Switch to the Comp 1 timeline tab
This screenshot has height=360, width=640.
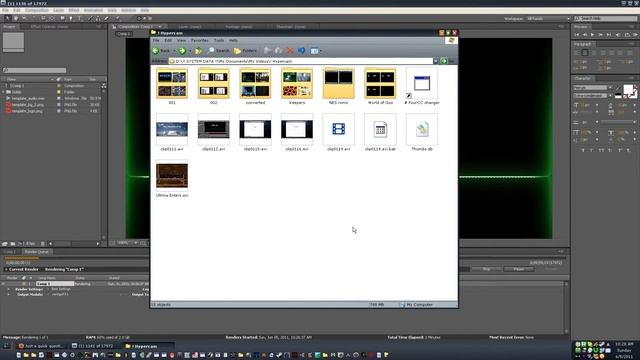[x=10, y=252]
